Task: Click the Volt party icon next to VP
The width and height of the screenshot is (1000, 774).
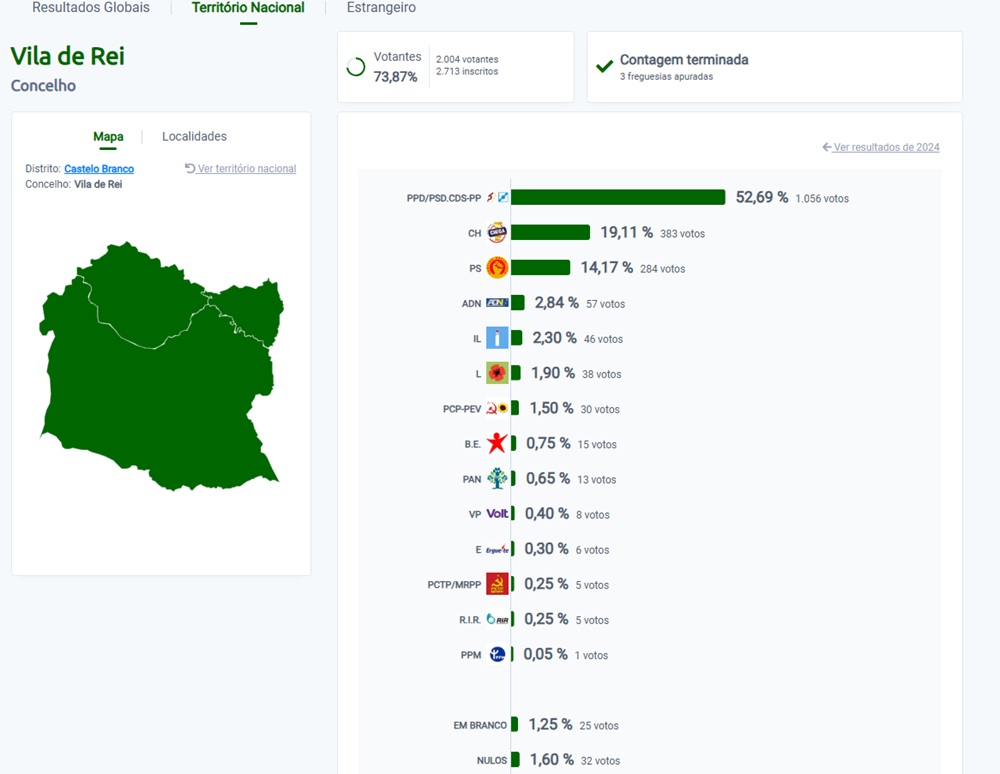Action: tap(496, 513)
